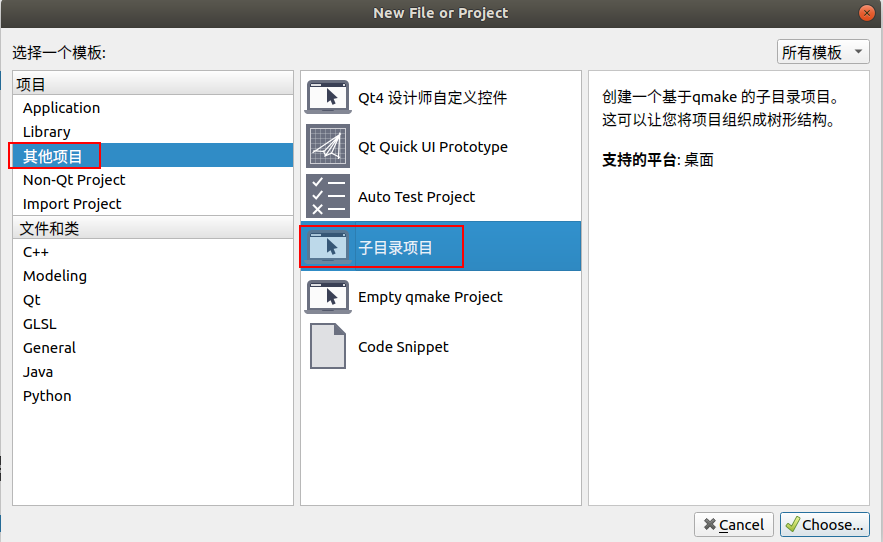Select the 其他项目 category

(153, 156)
